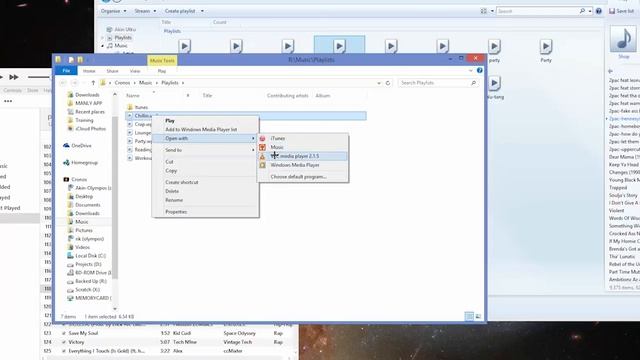The height and width of the screenshot is (360, 640).
Task: Choose VLC media player 2.1.5 entry
Action: (x=303, y=156)
